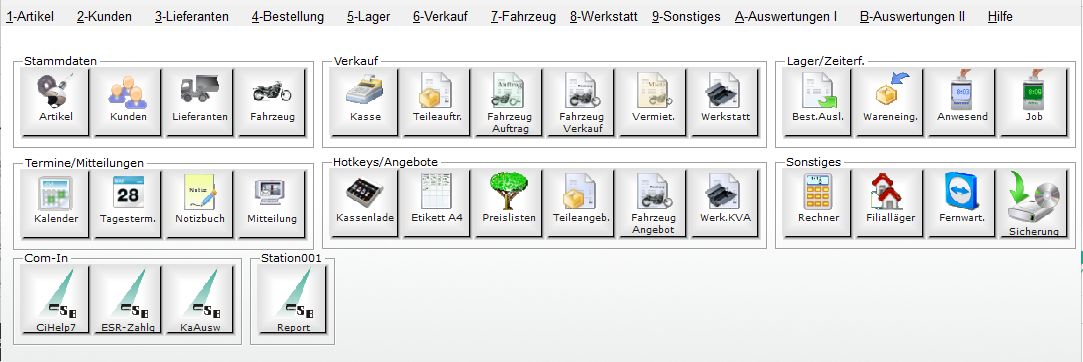
Task: Open Wareneing. goods receipt icon
Action: click(890, 101)
